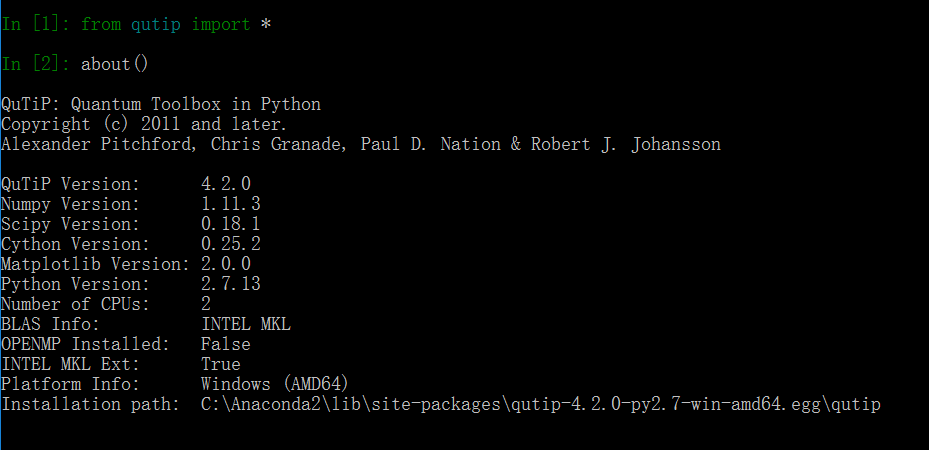
Task: Click the Python version value 2.7.13
Action: point(231,284)
